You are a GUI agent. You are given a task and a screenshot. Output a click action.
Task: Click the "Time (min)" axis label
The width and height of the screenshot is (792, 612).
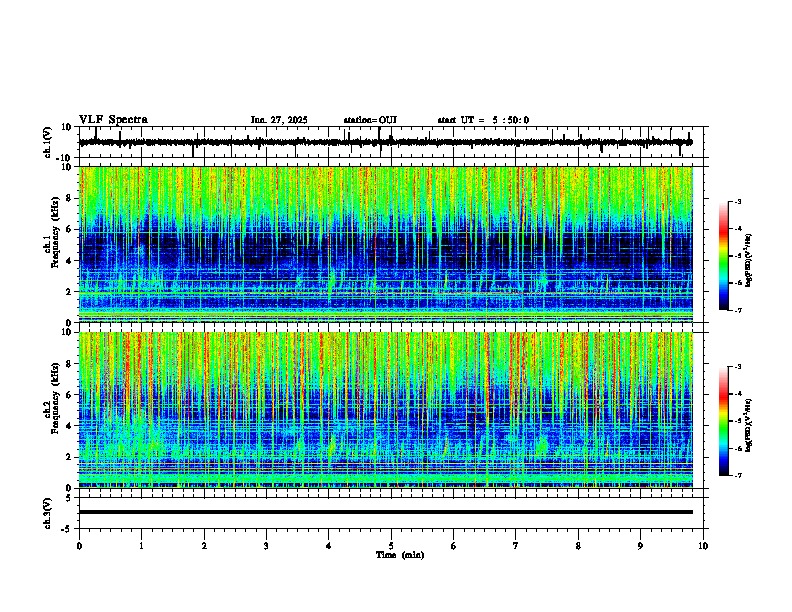(400, 555)
